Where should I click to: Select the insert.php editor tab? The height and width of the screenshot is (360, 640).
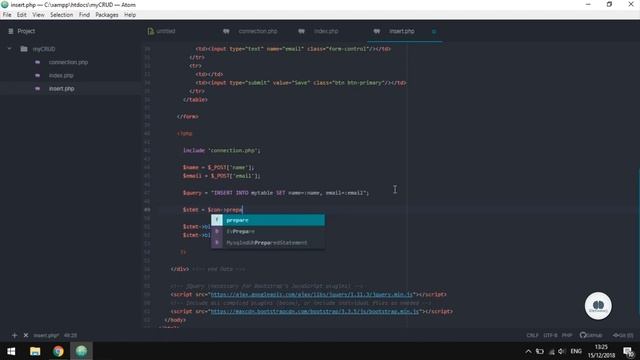click(x=402, y=31)
